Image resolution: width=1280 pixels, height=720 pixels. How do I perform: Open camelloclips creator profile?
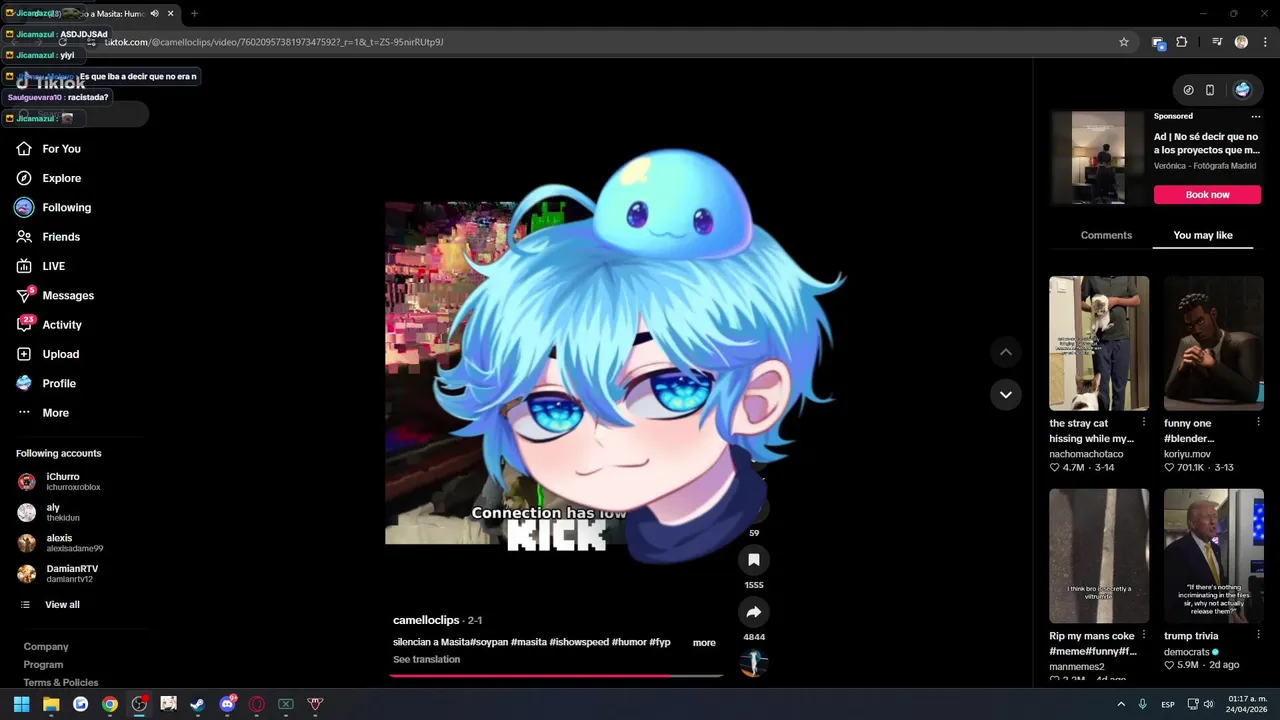426,621
